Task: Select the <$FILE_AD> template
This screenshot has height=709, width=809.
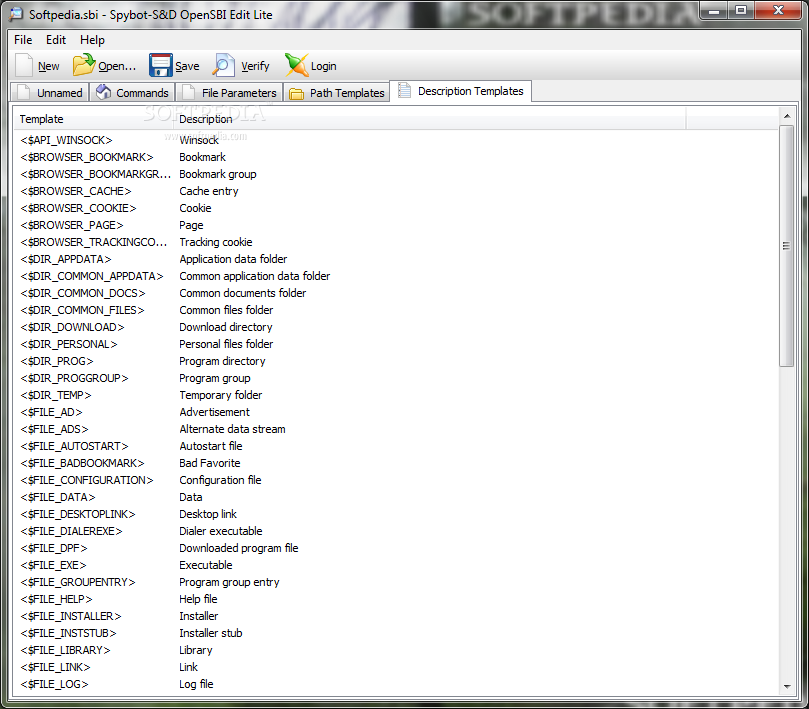Action: tap(51, 412)
